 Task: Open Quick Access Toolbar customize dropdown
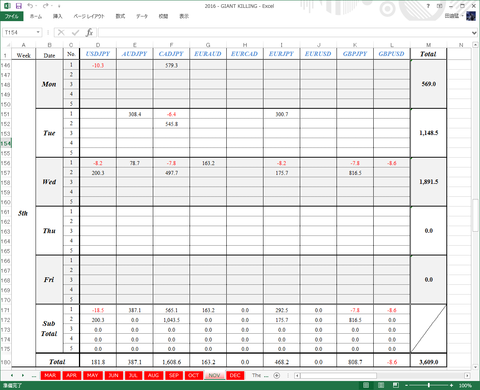tap(59, 6)
